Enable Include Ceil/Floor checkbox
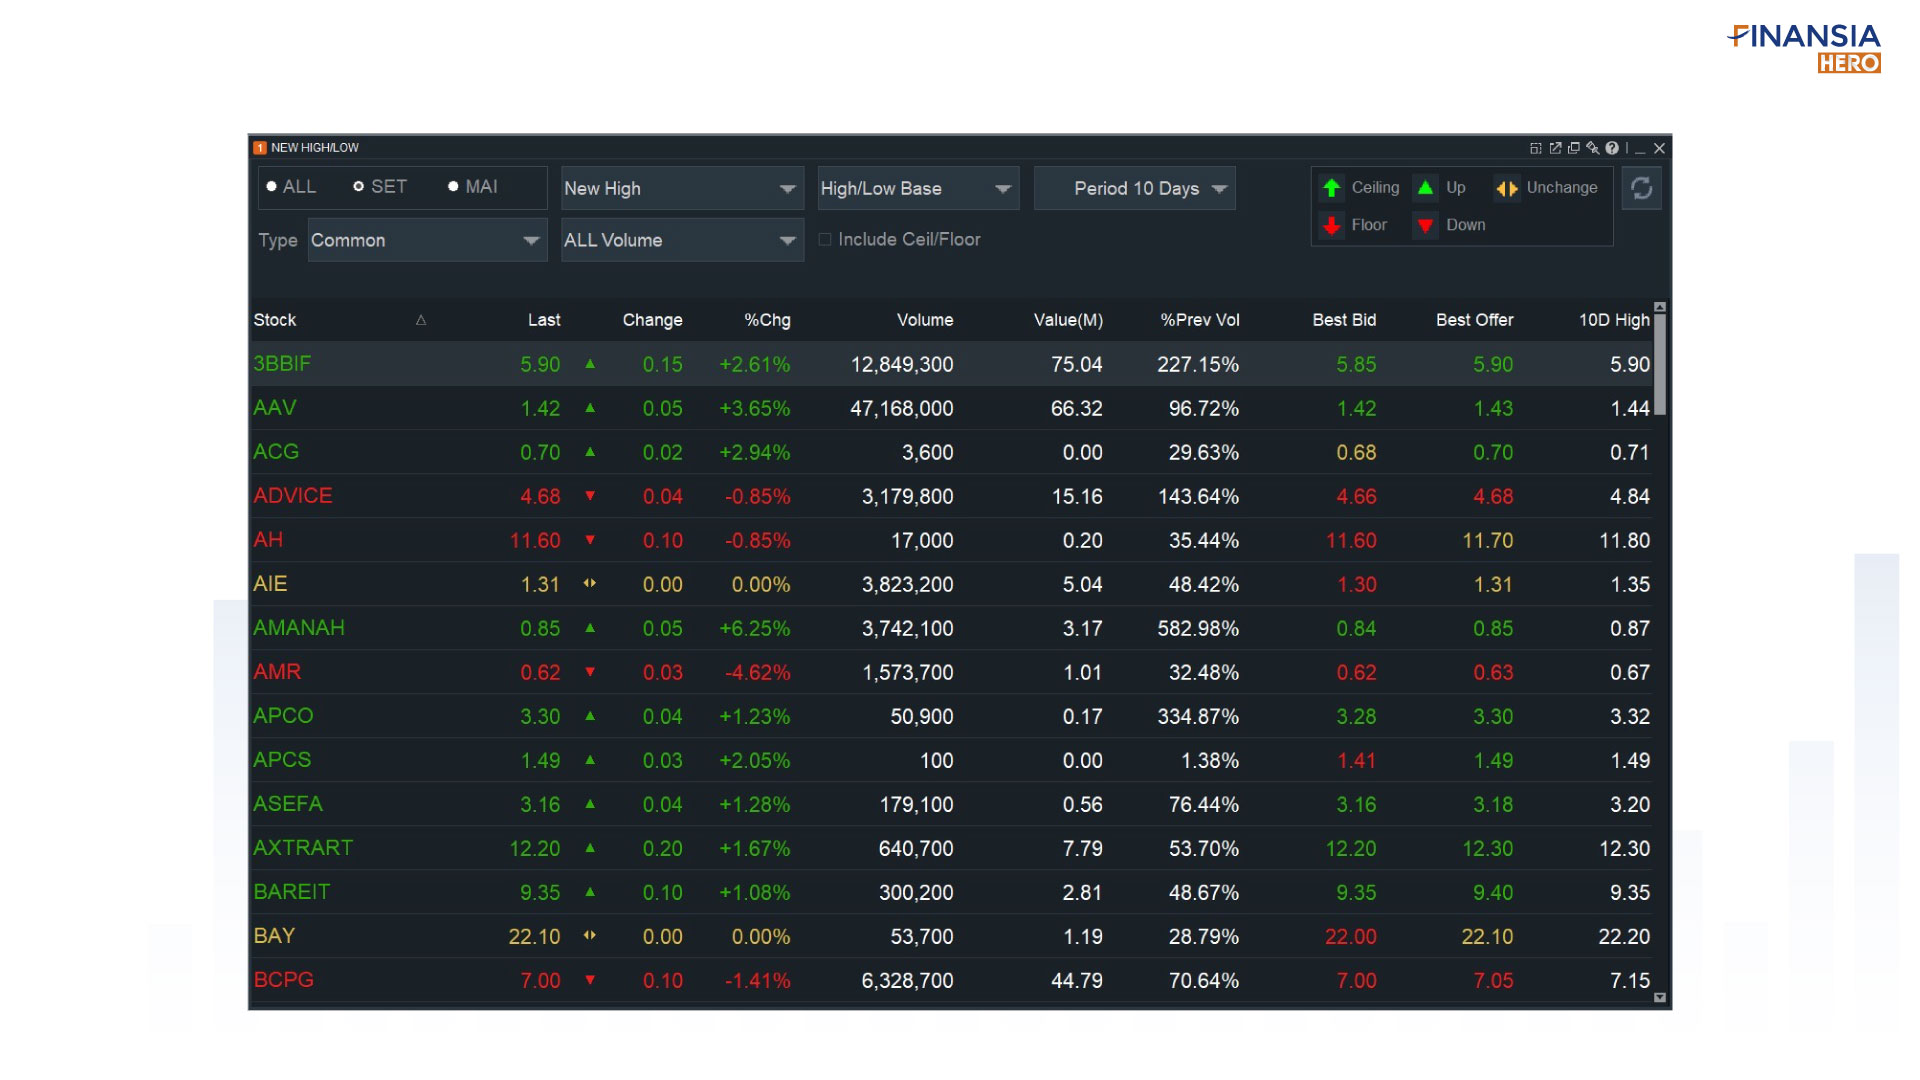Viewport: 1920px width, 1080px height. coord(825,240)
